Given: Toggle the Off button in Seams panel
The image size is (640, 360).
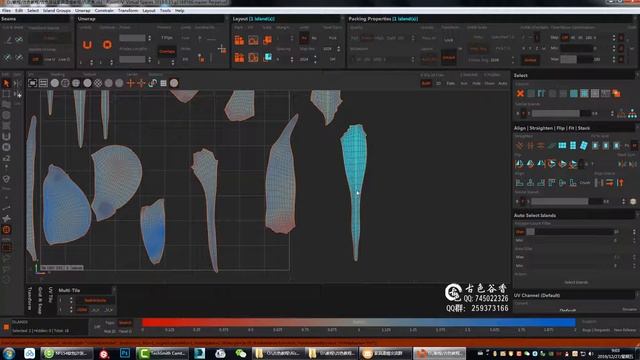Looking at the screenshot, I should (36, 59).
